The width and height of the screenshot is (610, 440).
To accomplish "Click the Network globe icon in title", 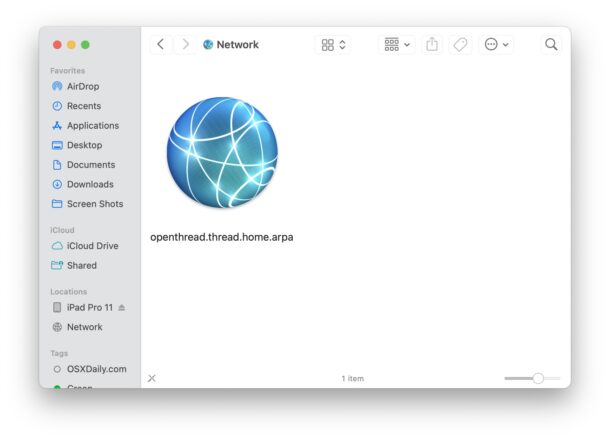I will click(208, 44).
